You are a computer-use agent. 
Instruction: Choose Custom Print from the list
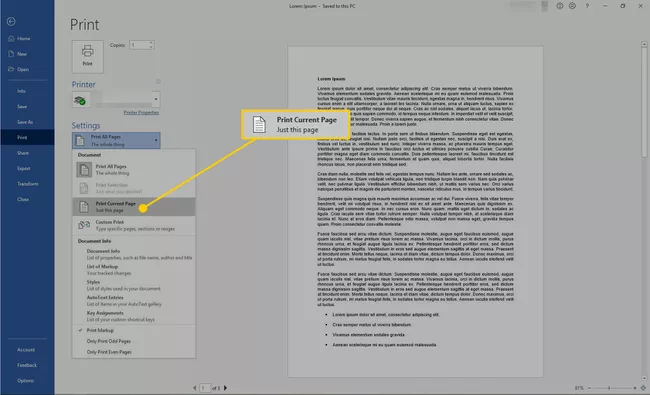133,225
